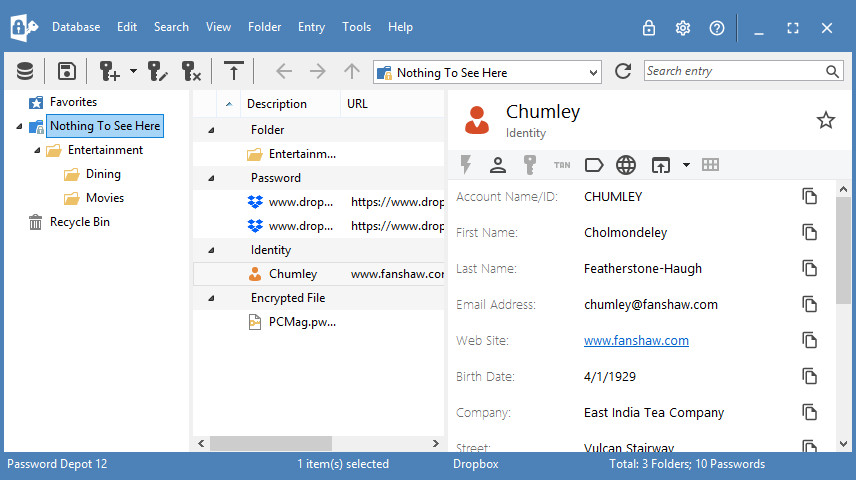
Task: Collapse the Identity group in list
Action: tap(211, 250)
